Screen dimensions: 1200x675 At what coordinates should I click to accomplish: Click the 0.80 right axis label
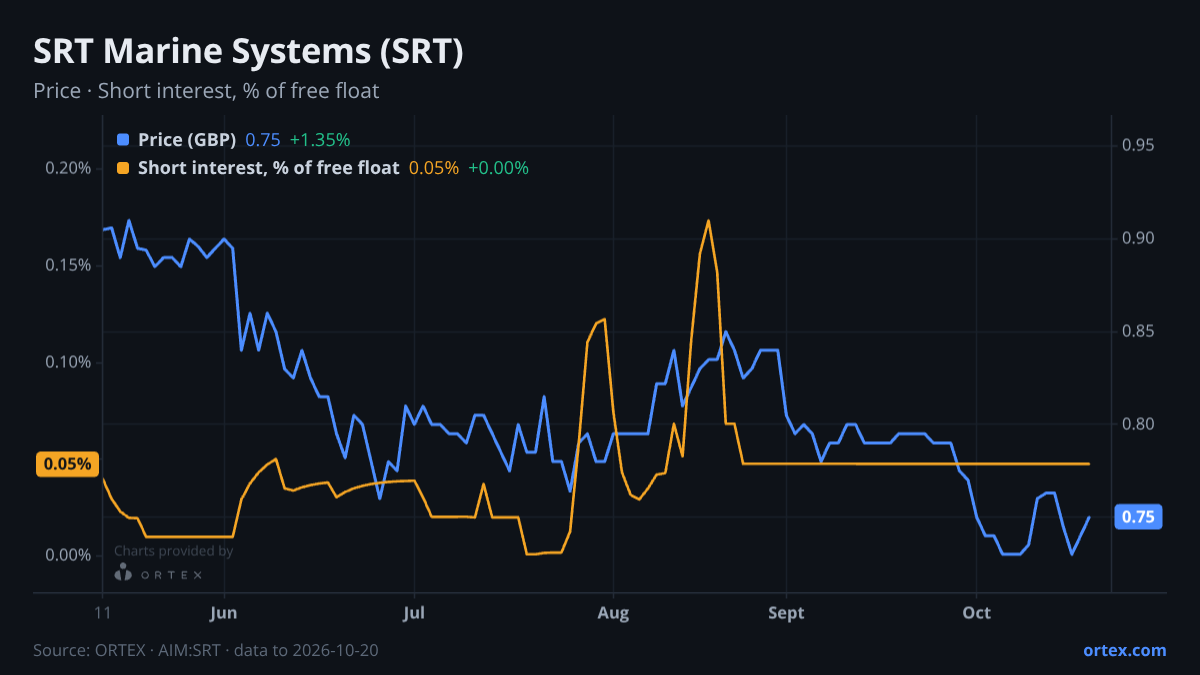1138,424
